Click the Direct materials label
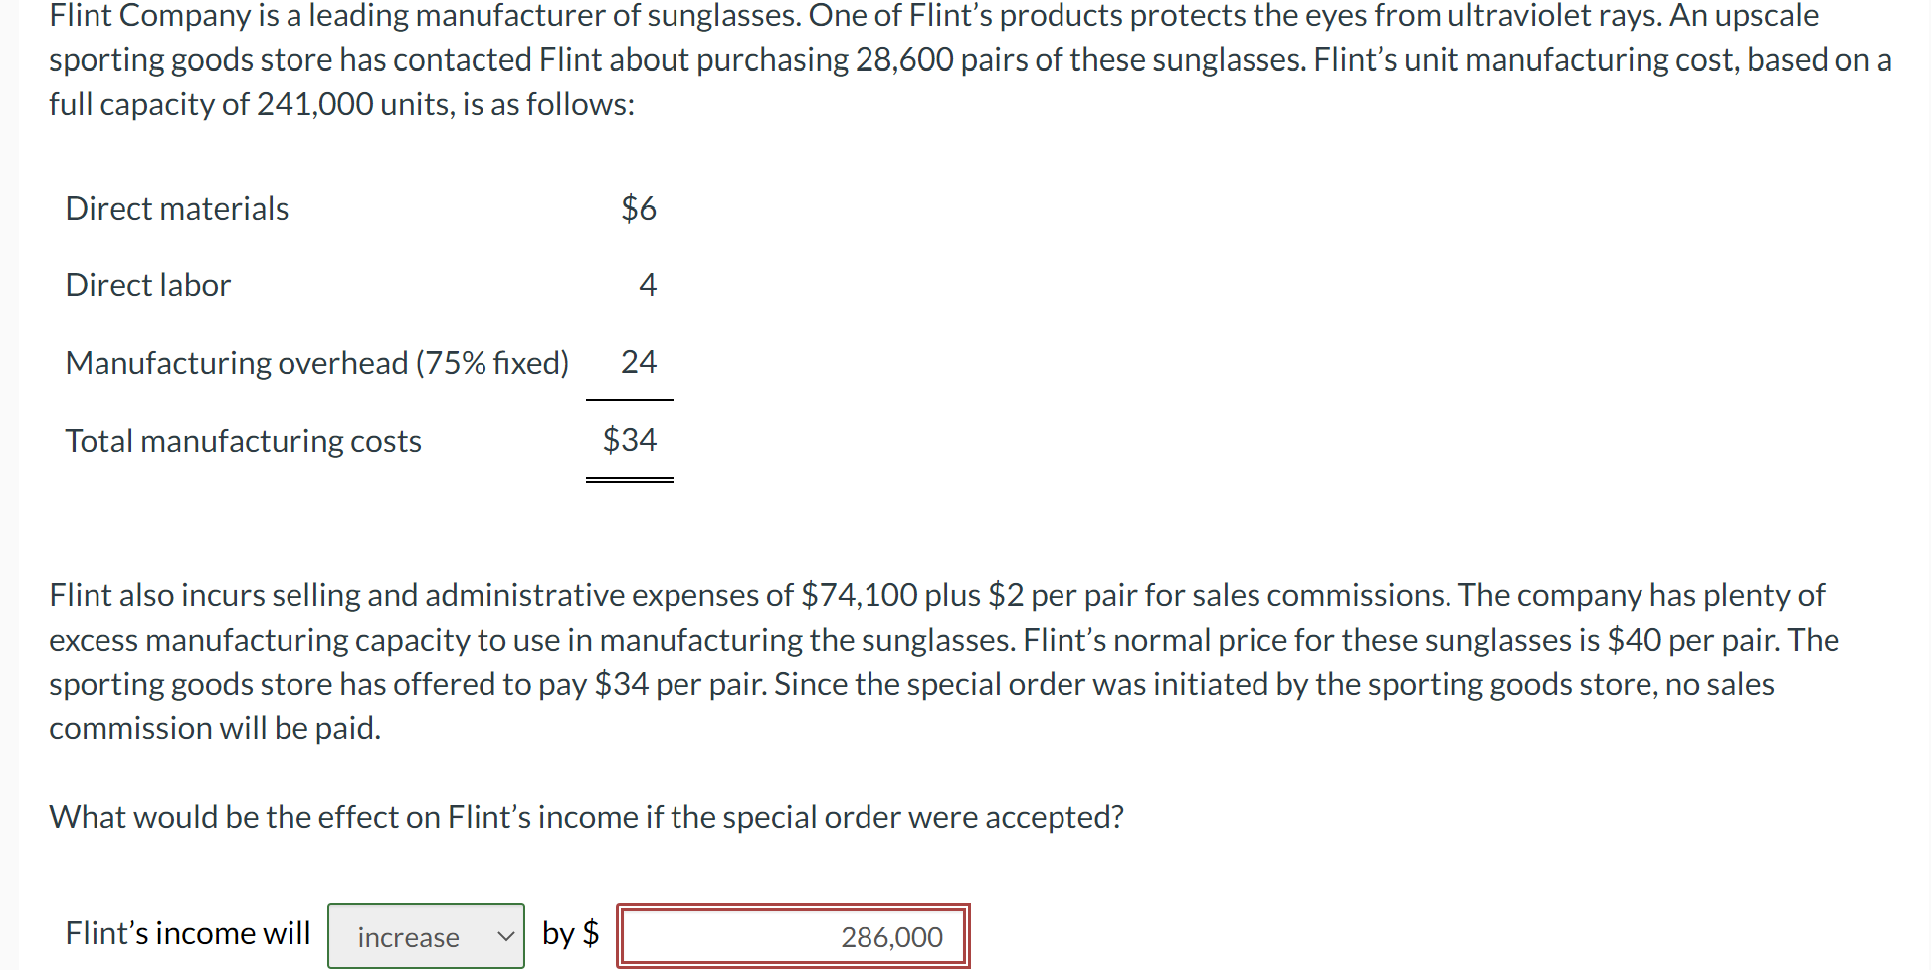 177,209
